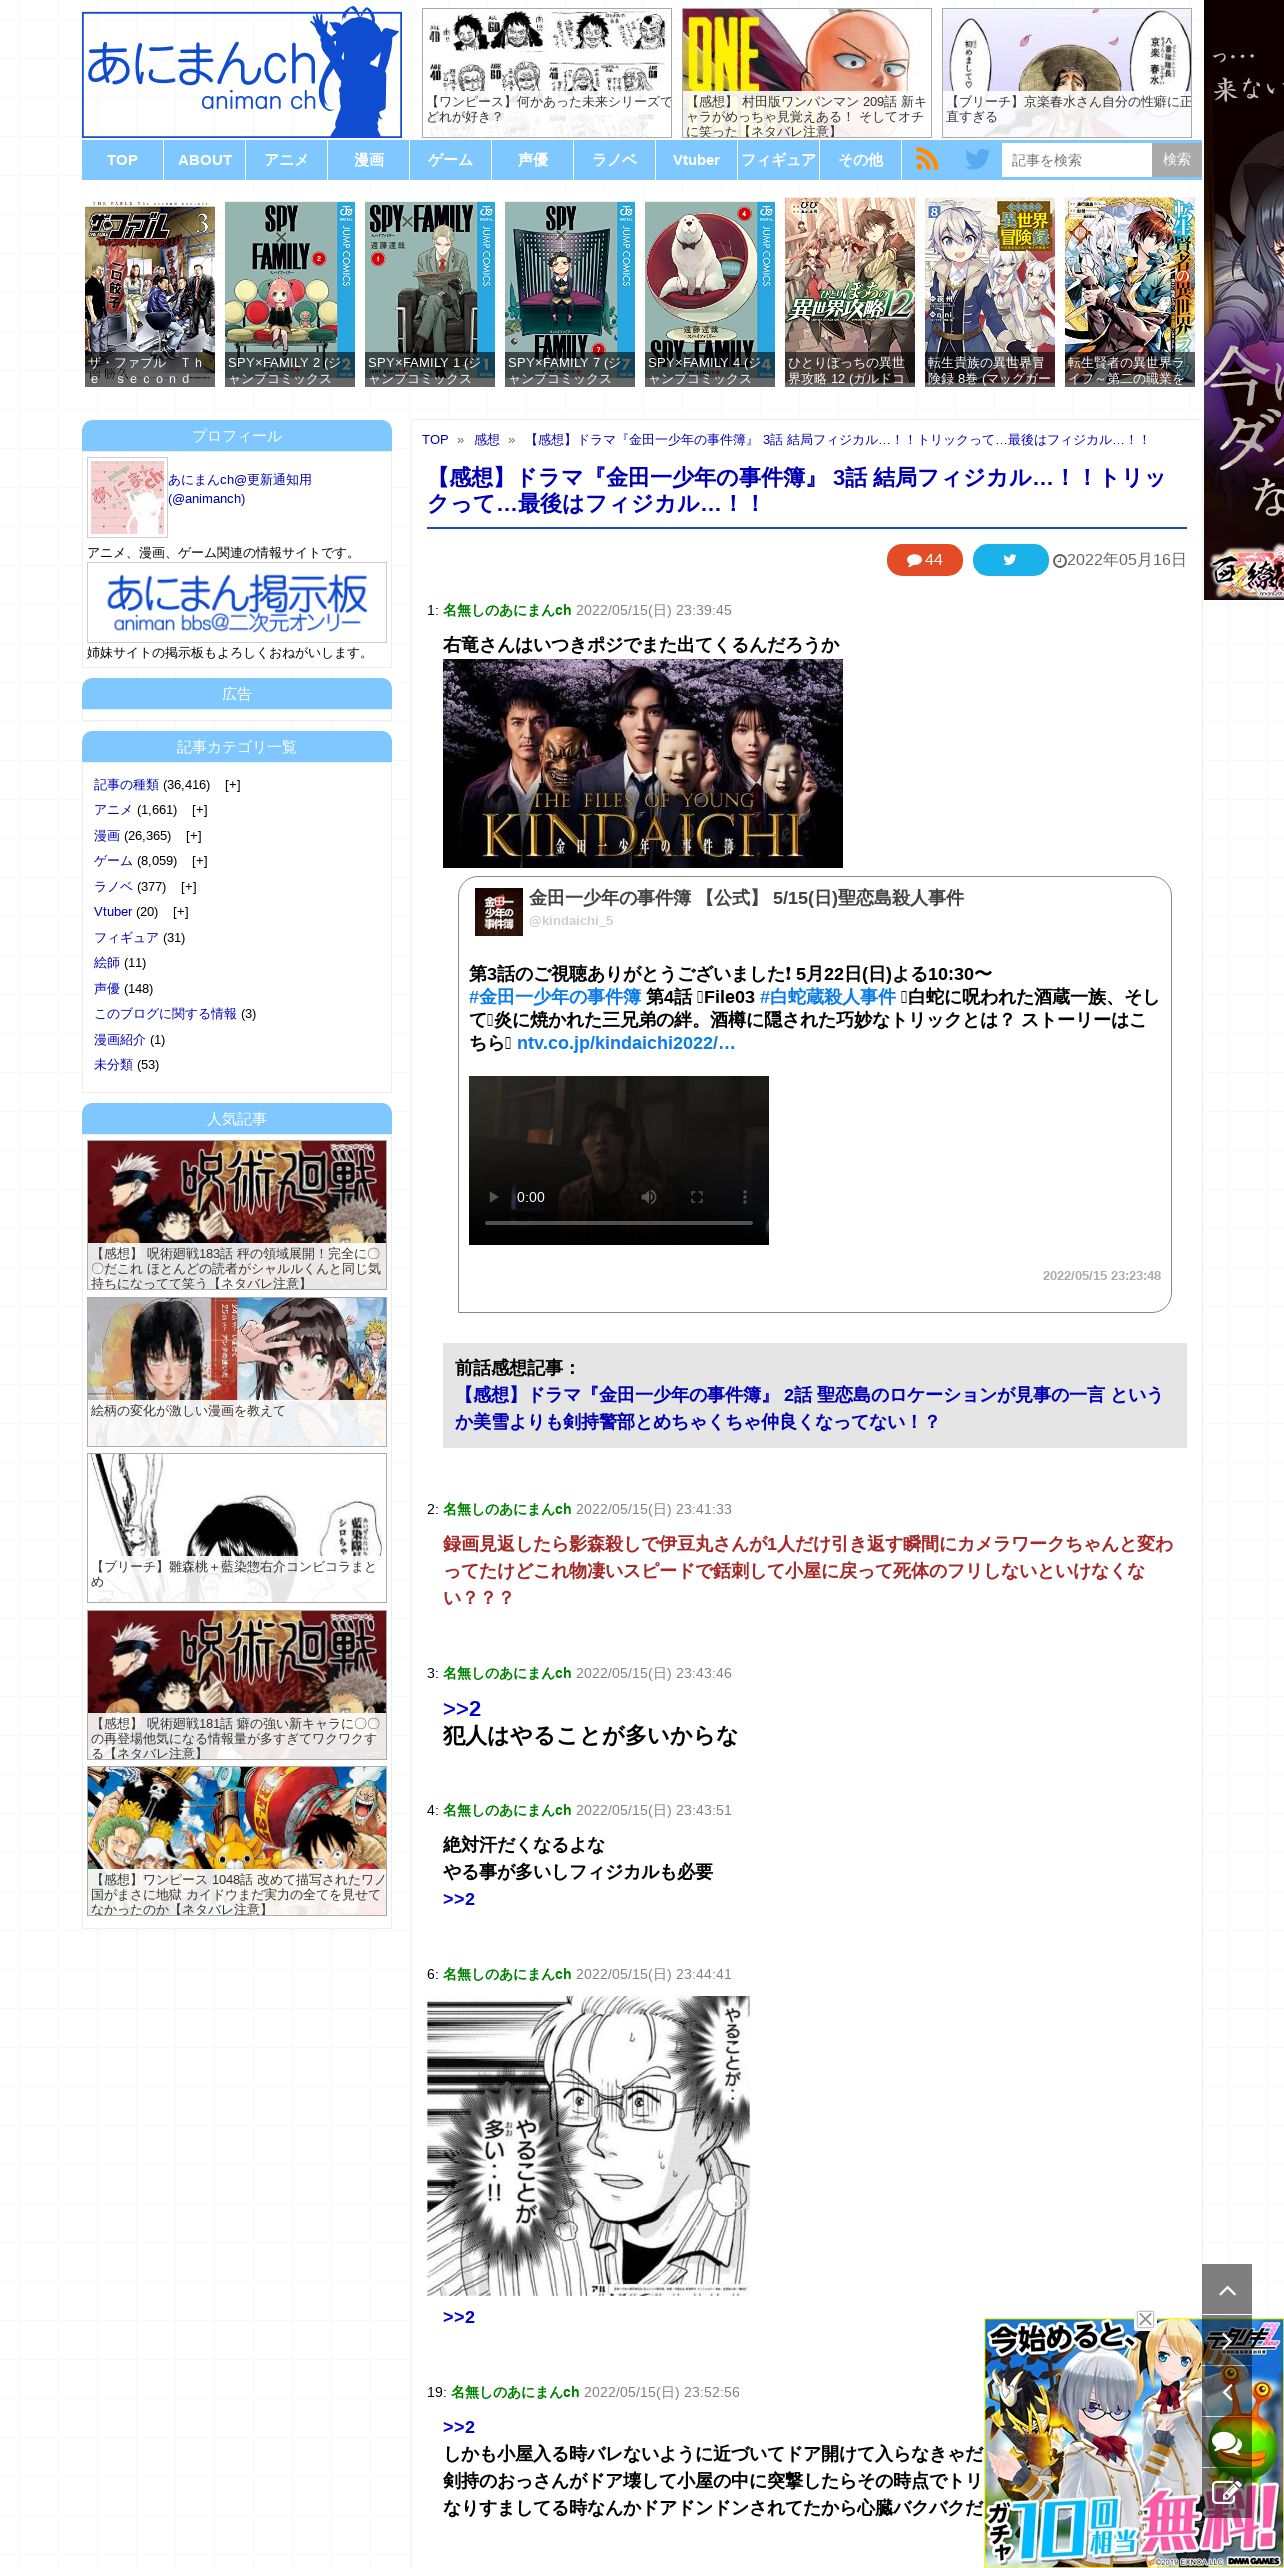
Task: Open the RSS feed icon
Action: tap(927, 159)
